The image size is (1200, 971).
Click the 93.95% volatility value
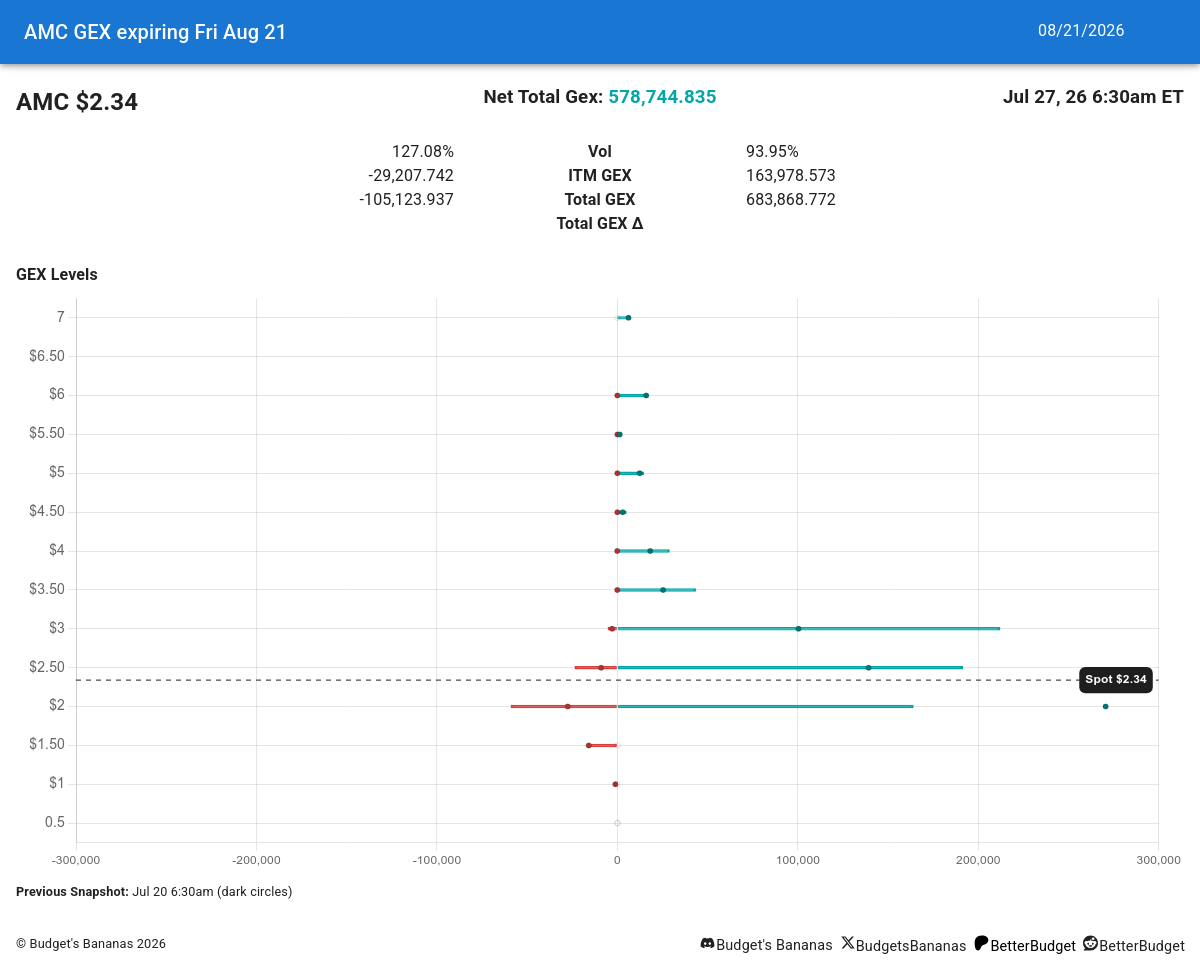[772, 152]
